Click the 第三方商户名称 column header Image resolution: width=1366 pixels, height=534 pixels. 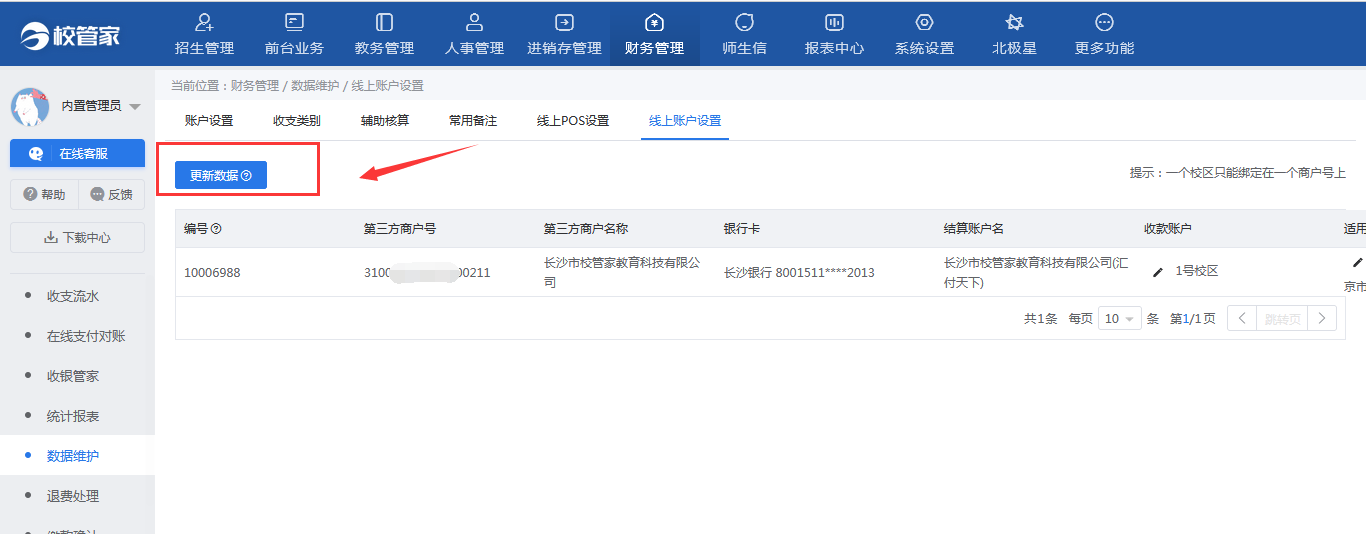(x=586, y=229)
